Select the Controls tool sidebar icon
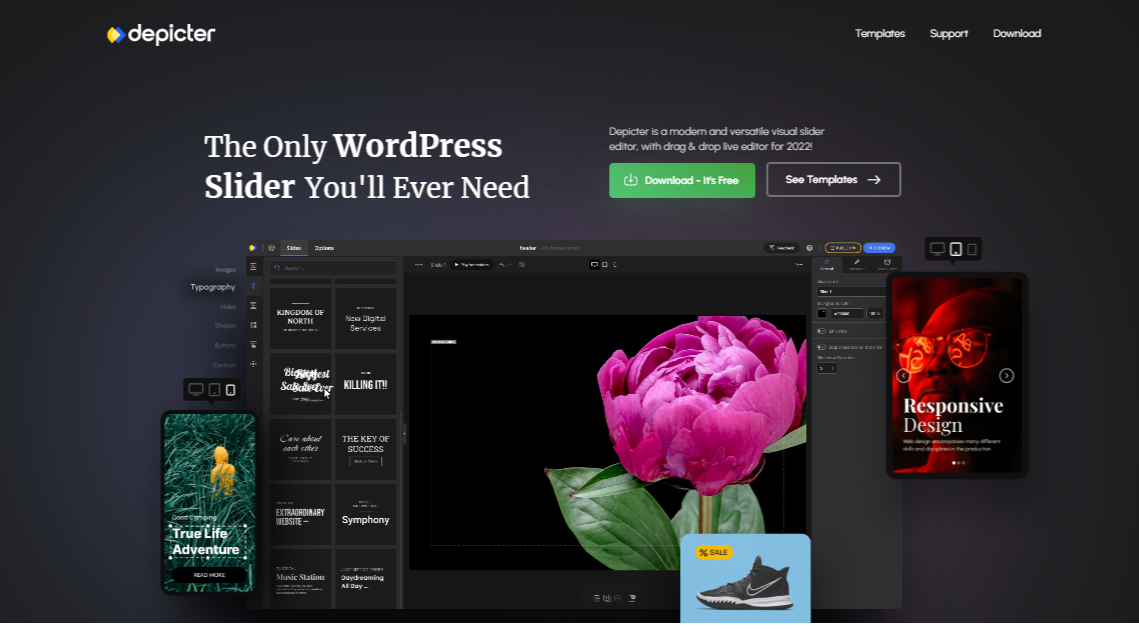1139x629 pixels. pyautogui.click(x=254, y=365)
